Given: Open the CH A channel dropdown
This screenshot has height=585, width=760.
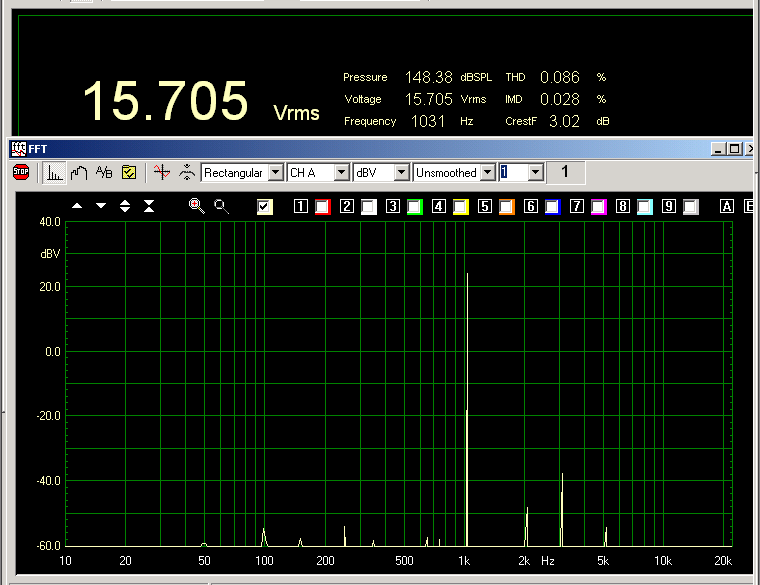Looking at the screenshot, I should 341,173.
